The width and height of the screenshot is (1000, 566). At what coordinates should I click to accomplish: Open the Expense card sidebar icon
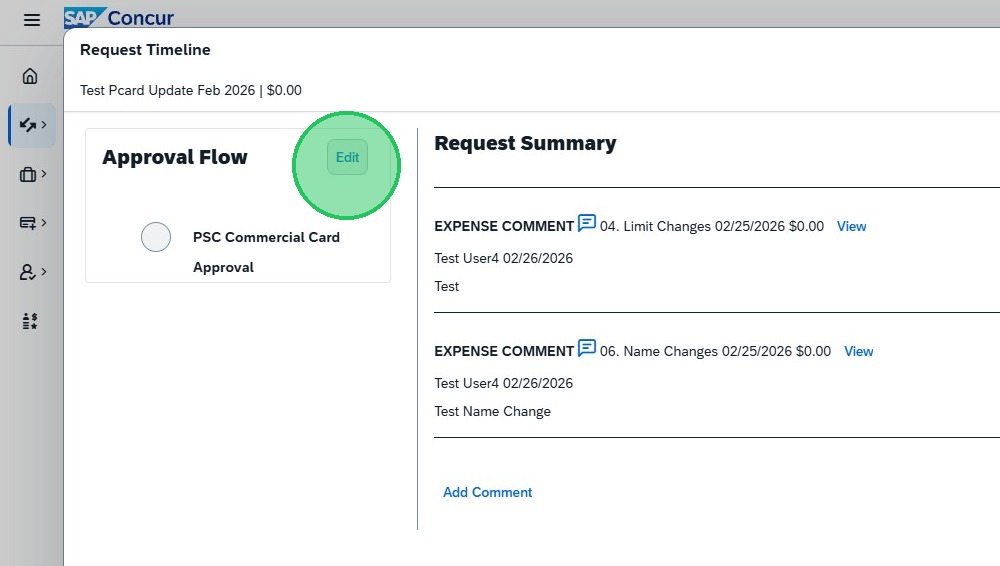pyautogui.click(x=27, y=223)
